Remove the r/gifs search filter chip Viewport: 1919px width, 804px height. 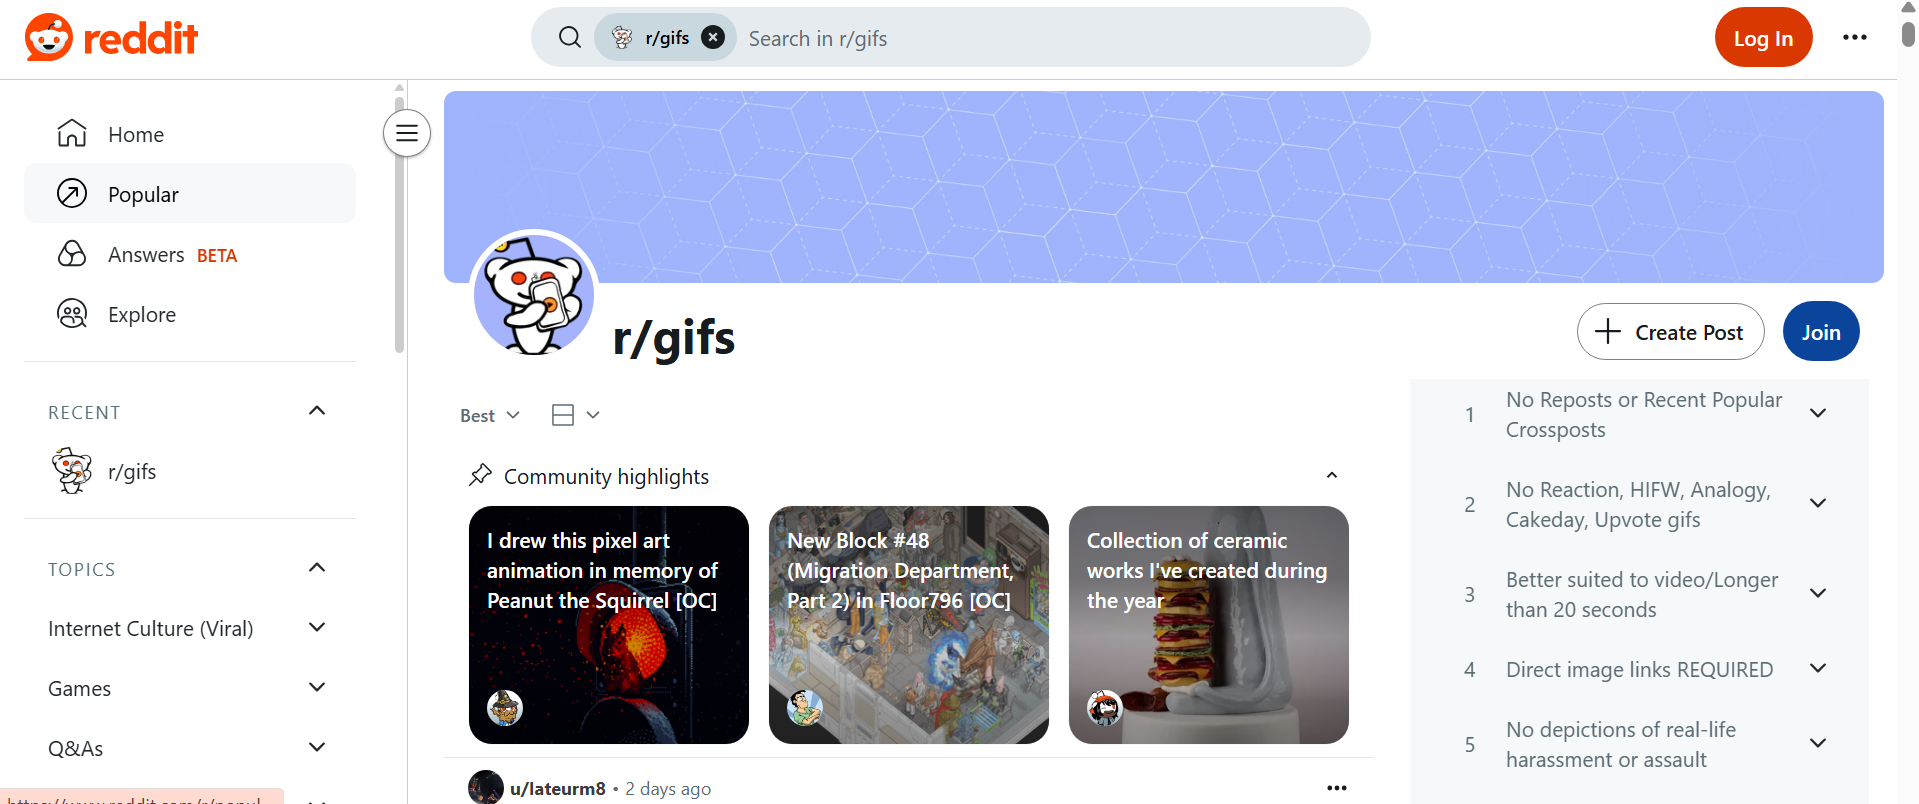[x=713, y=38]
